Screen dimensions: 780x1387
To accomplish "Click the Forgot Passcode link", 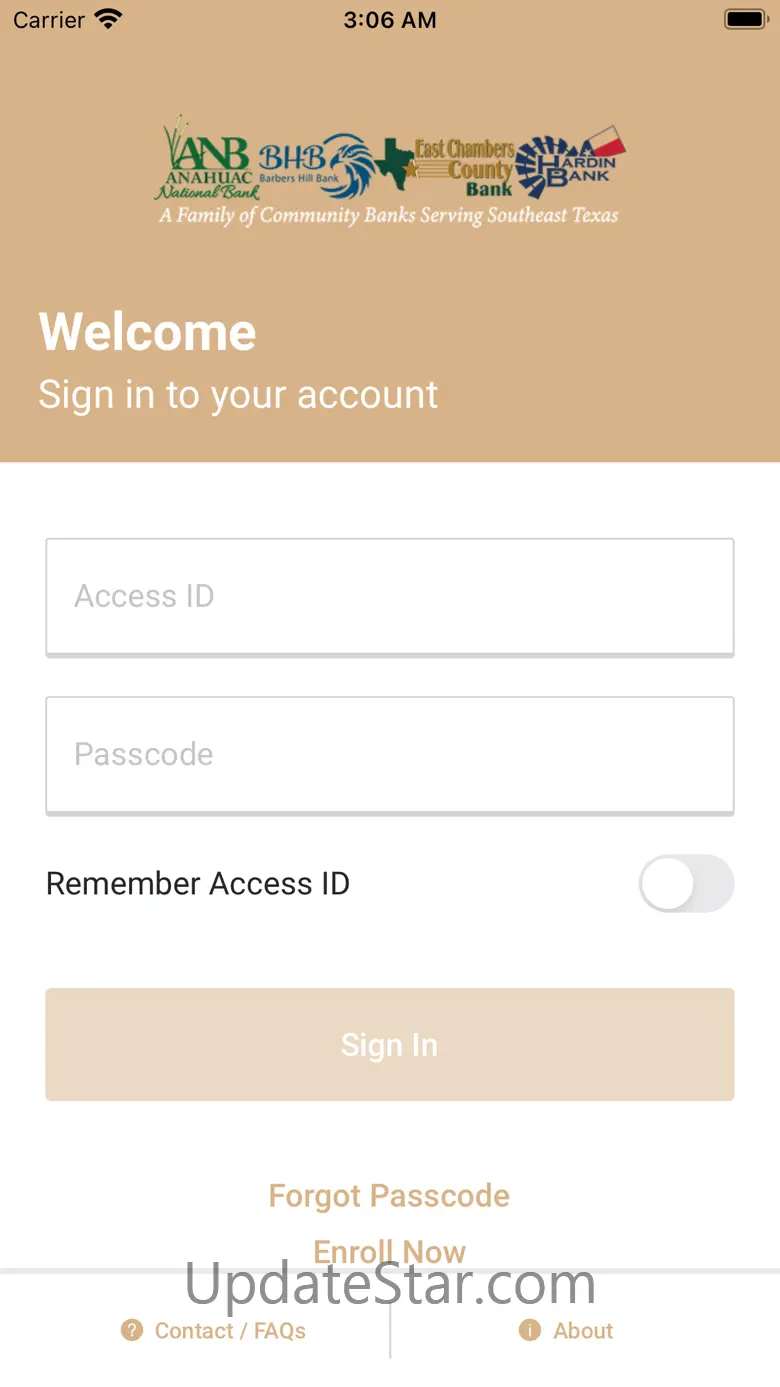I will coord(389,1196).
